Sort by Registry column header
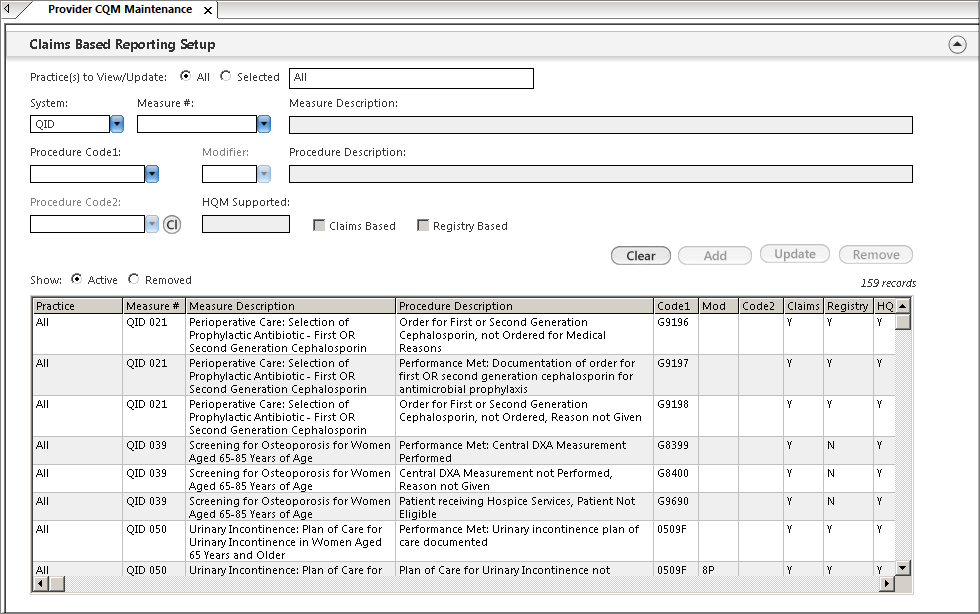The image size is (980, 614). point(848,306)
